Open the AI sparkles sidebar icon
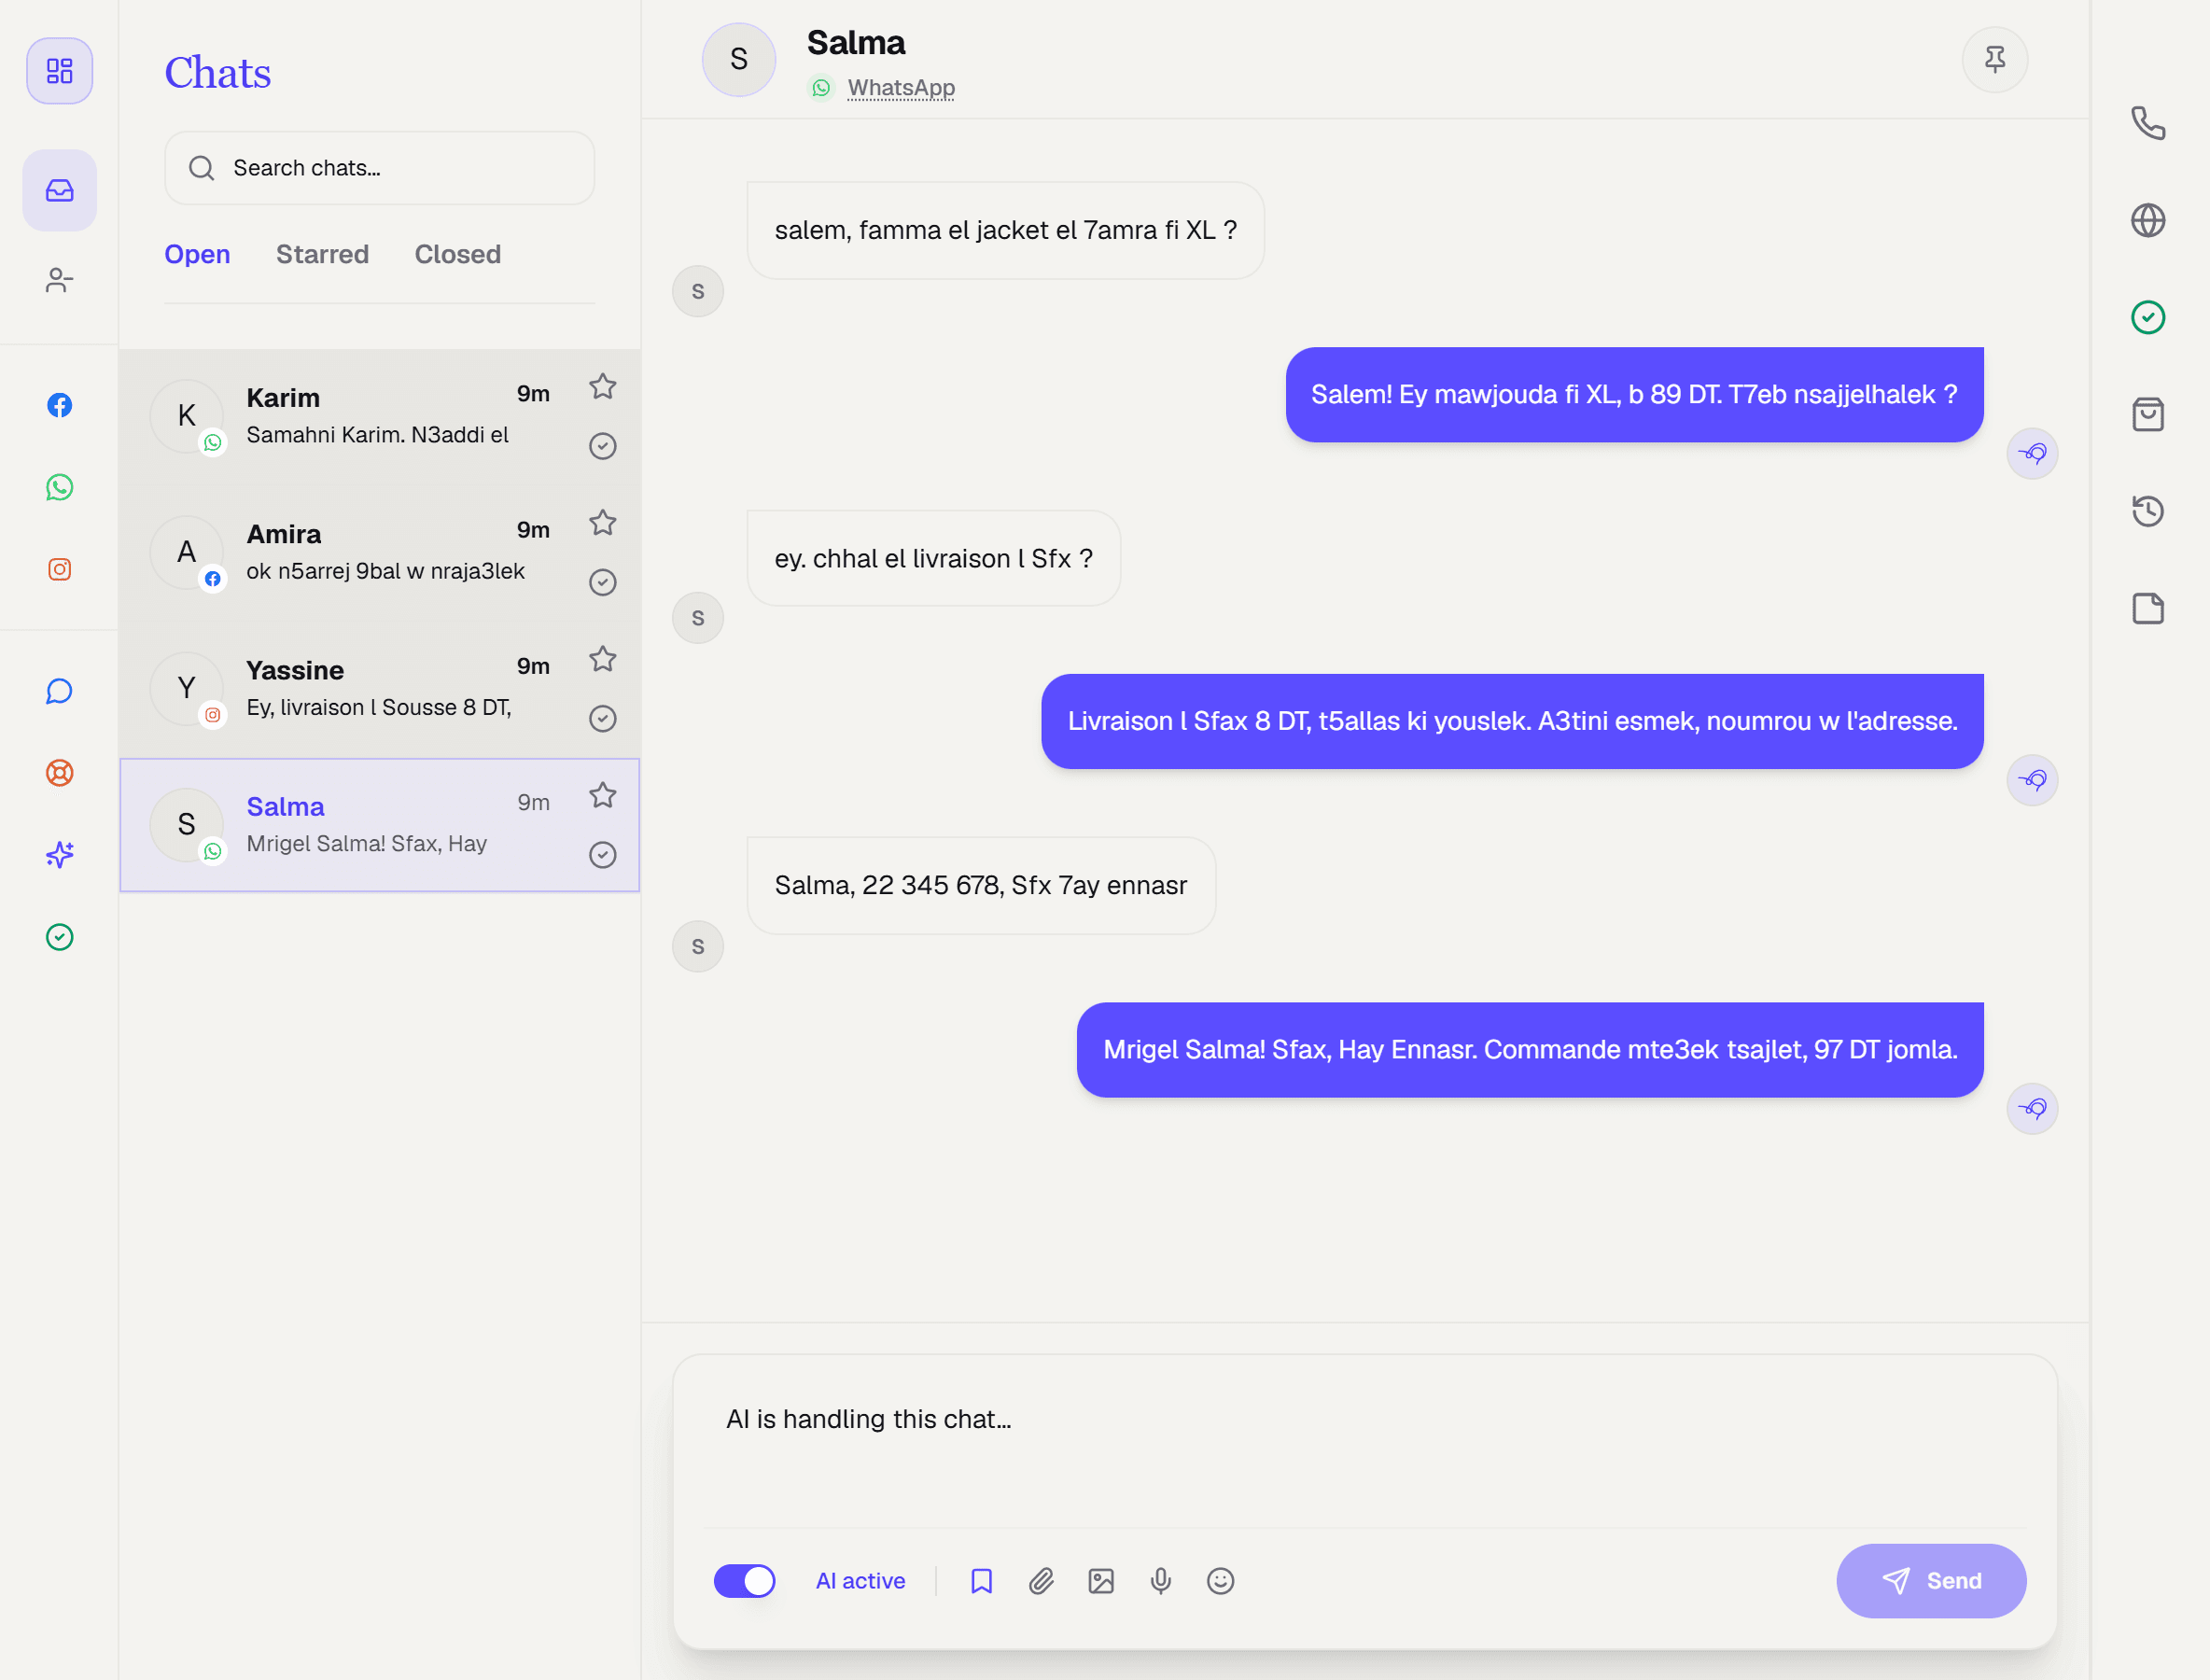2210x1680 pixels. point(60,855)
